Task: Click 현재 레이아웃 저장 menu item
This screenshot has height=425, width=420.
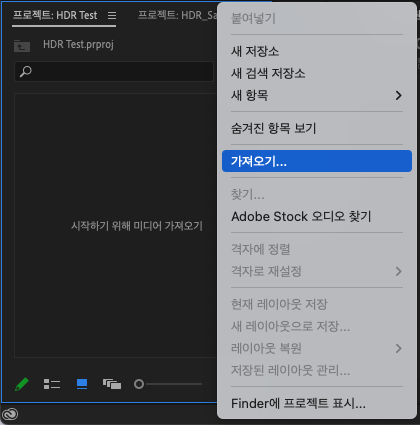Action: pyautogui.click(x=317, y=304)
